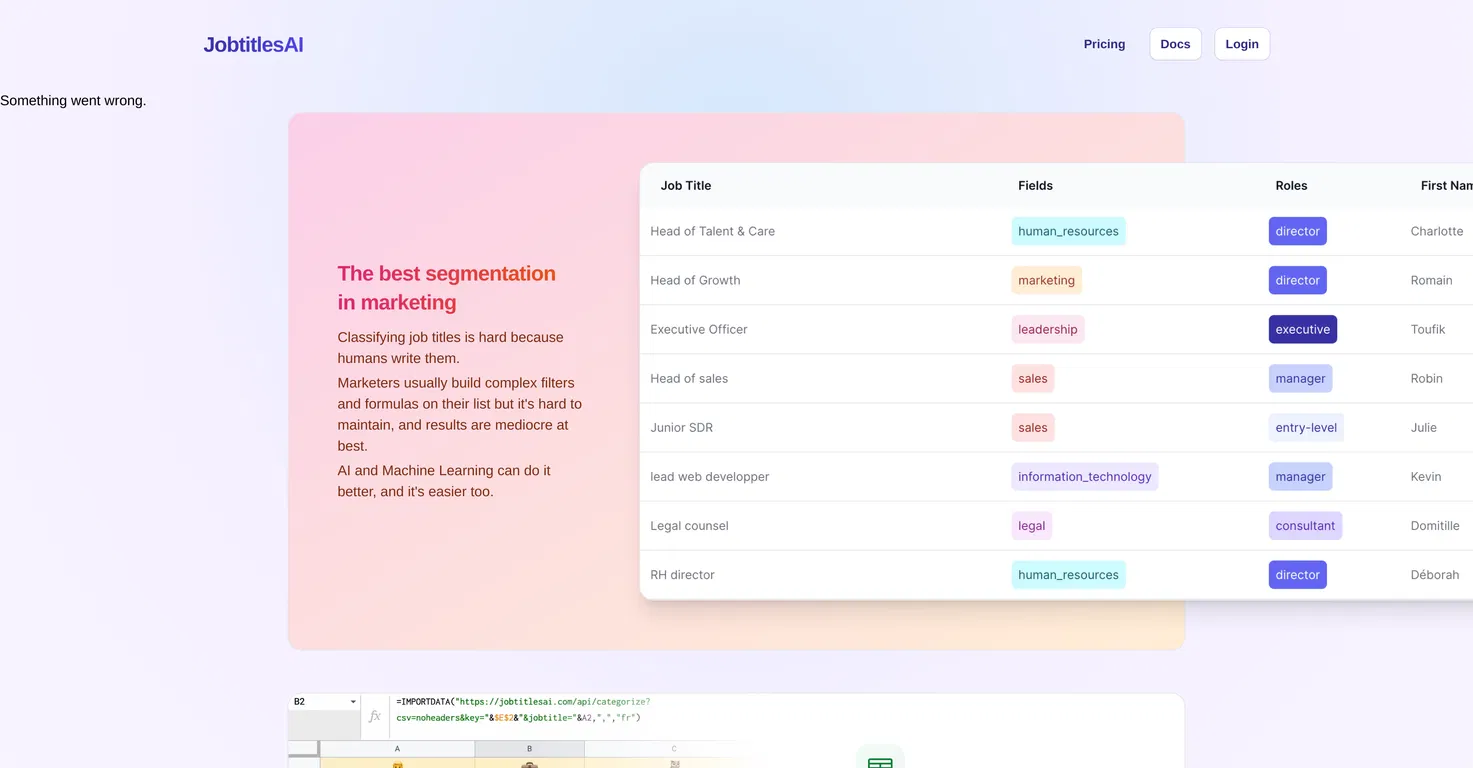The height and width of the screenshot is (768, 1473).
Task: Select spreadsheet column B header
Action: pos(529,748)
